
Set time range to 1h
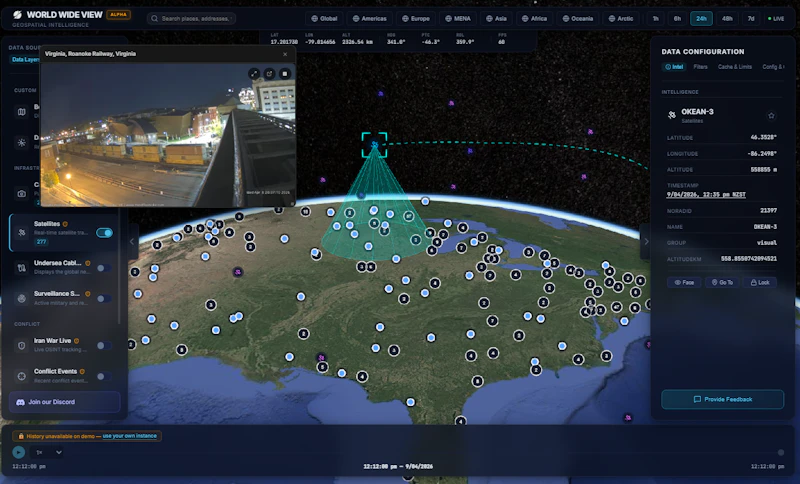[x=656, y=18]
